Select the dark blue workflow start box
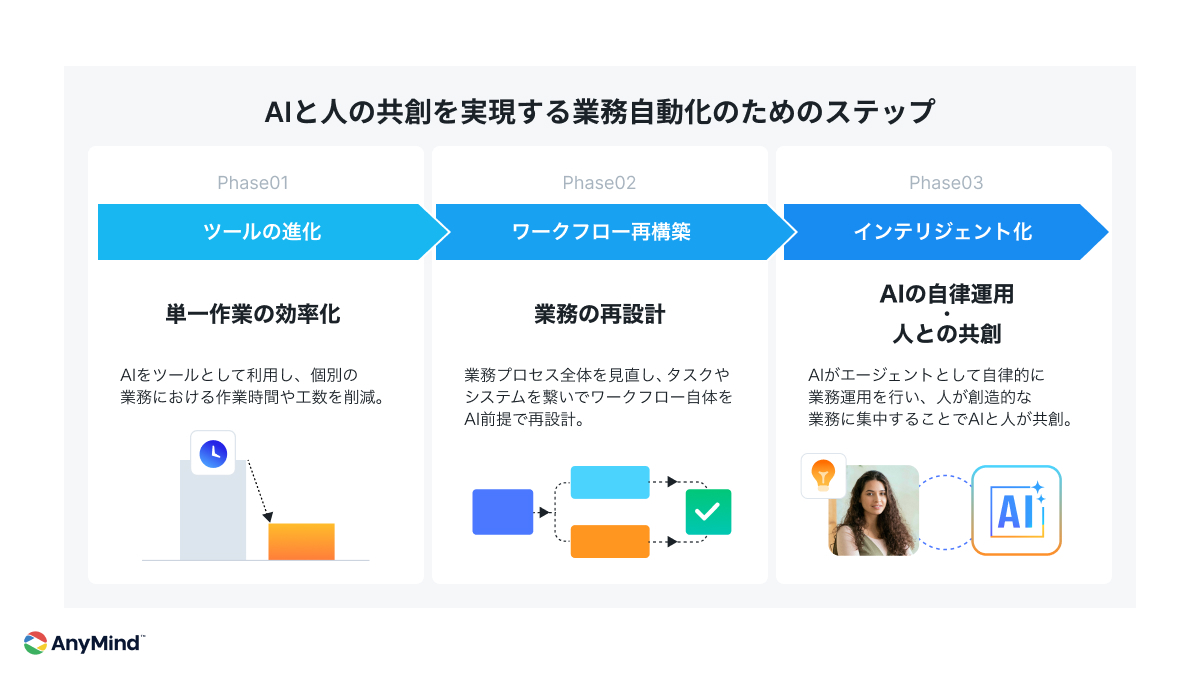The width and height of the screenshot is (1200, 675). [502, 512]
